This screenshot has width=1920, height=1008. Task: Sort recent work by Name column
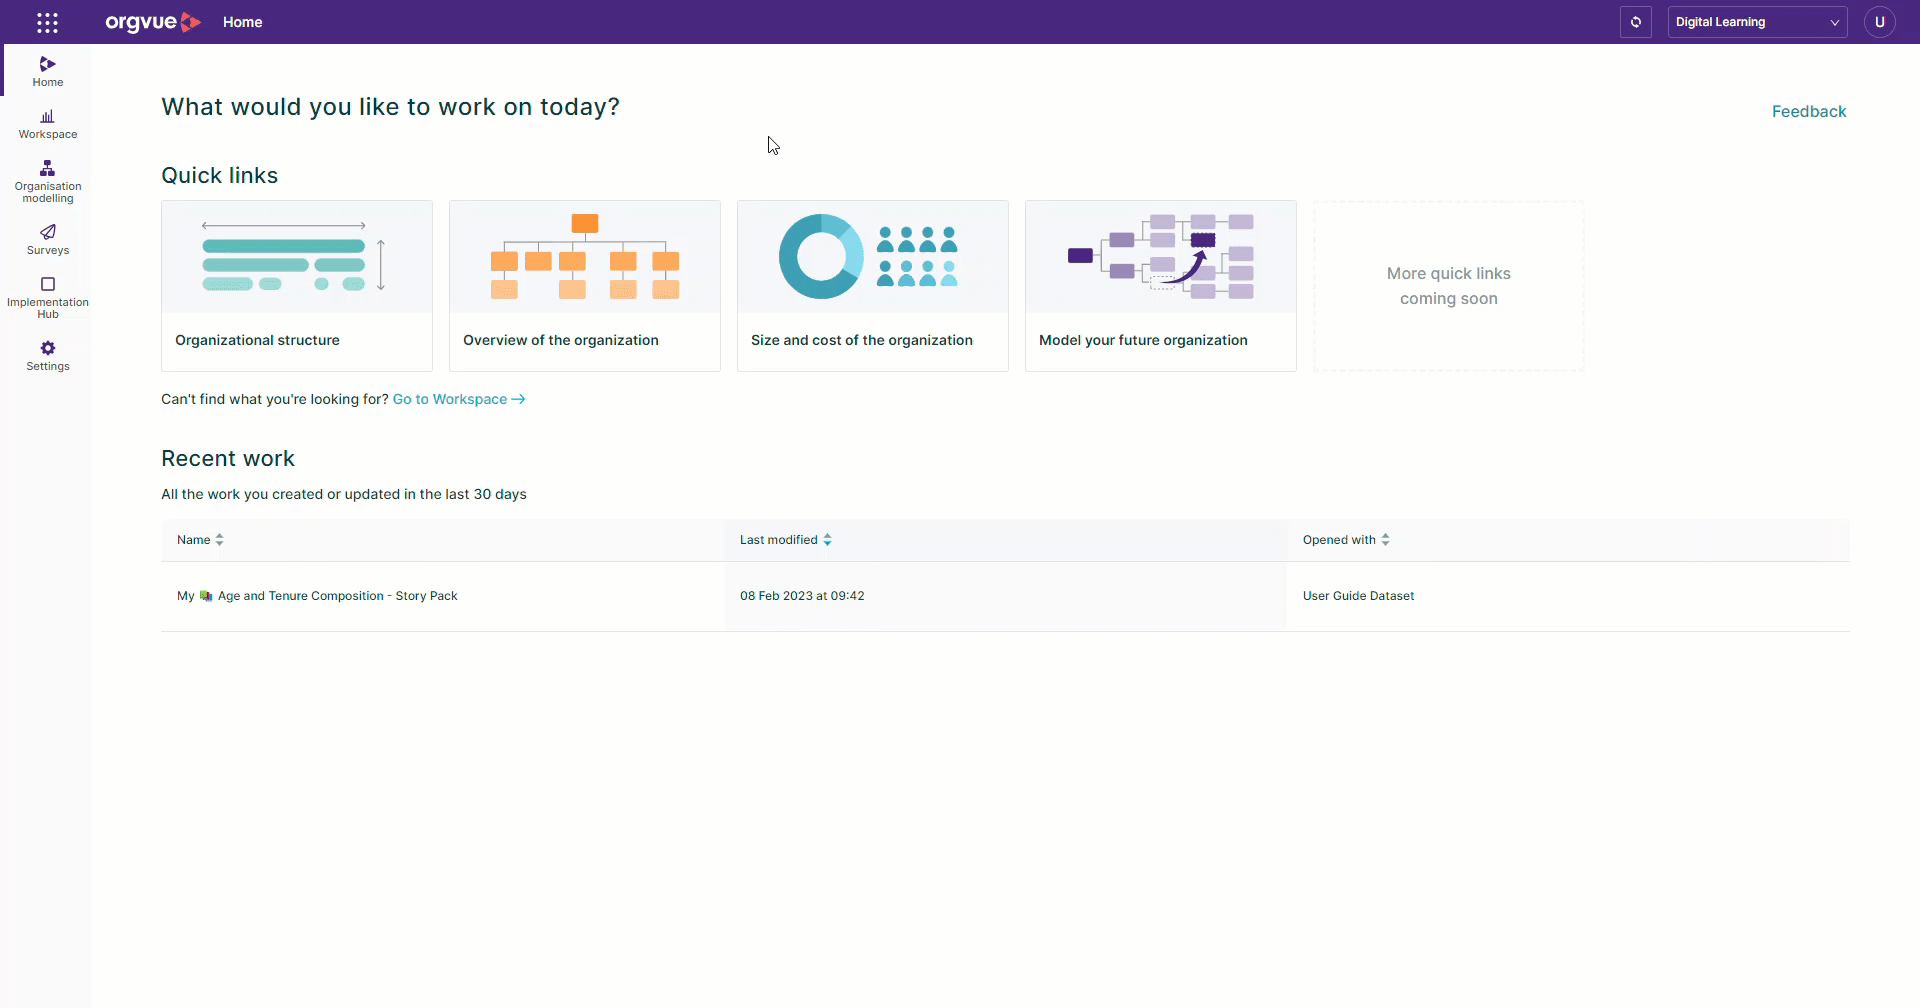pyautogui.click(x=200, y=540)
